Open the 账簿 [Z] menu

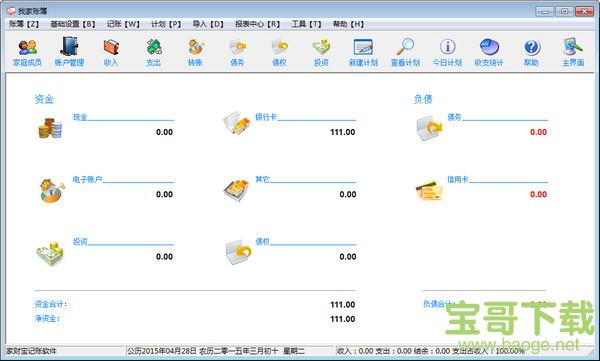coord(24,24)
